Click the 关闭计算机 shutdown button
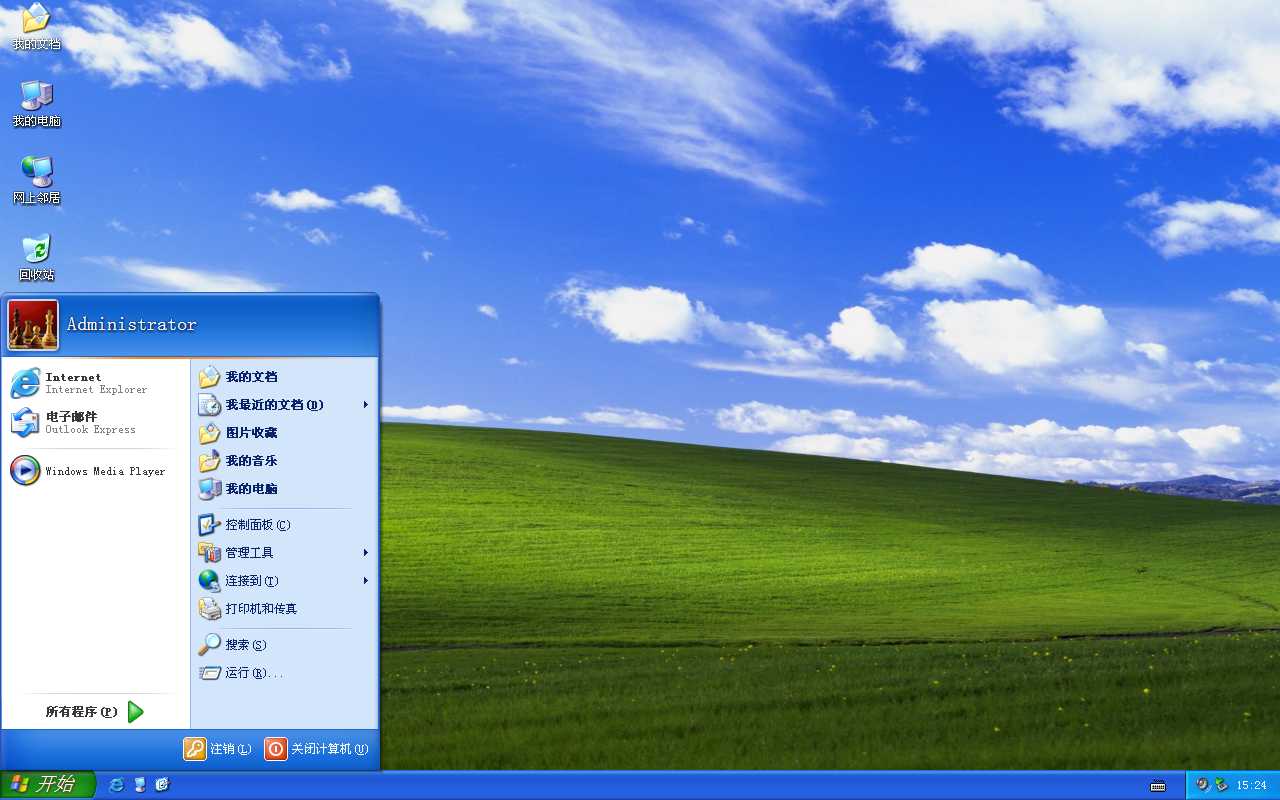 [316, 749]
